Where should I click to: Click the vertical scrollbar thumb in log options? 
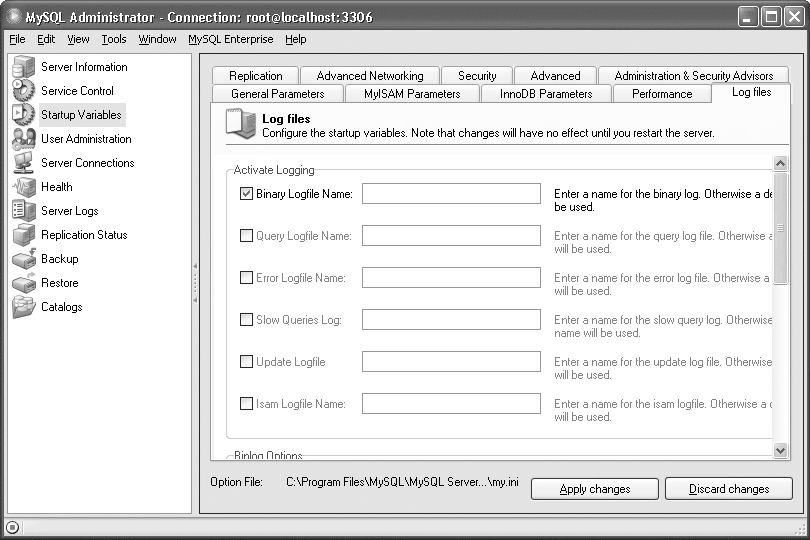coord(781,229)
